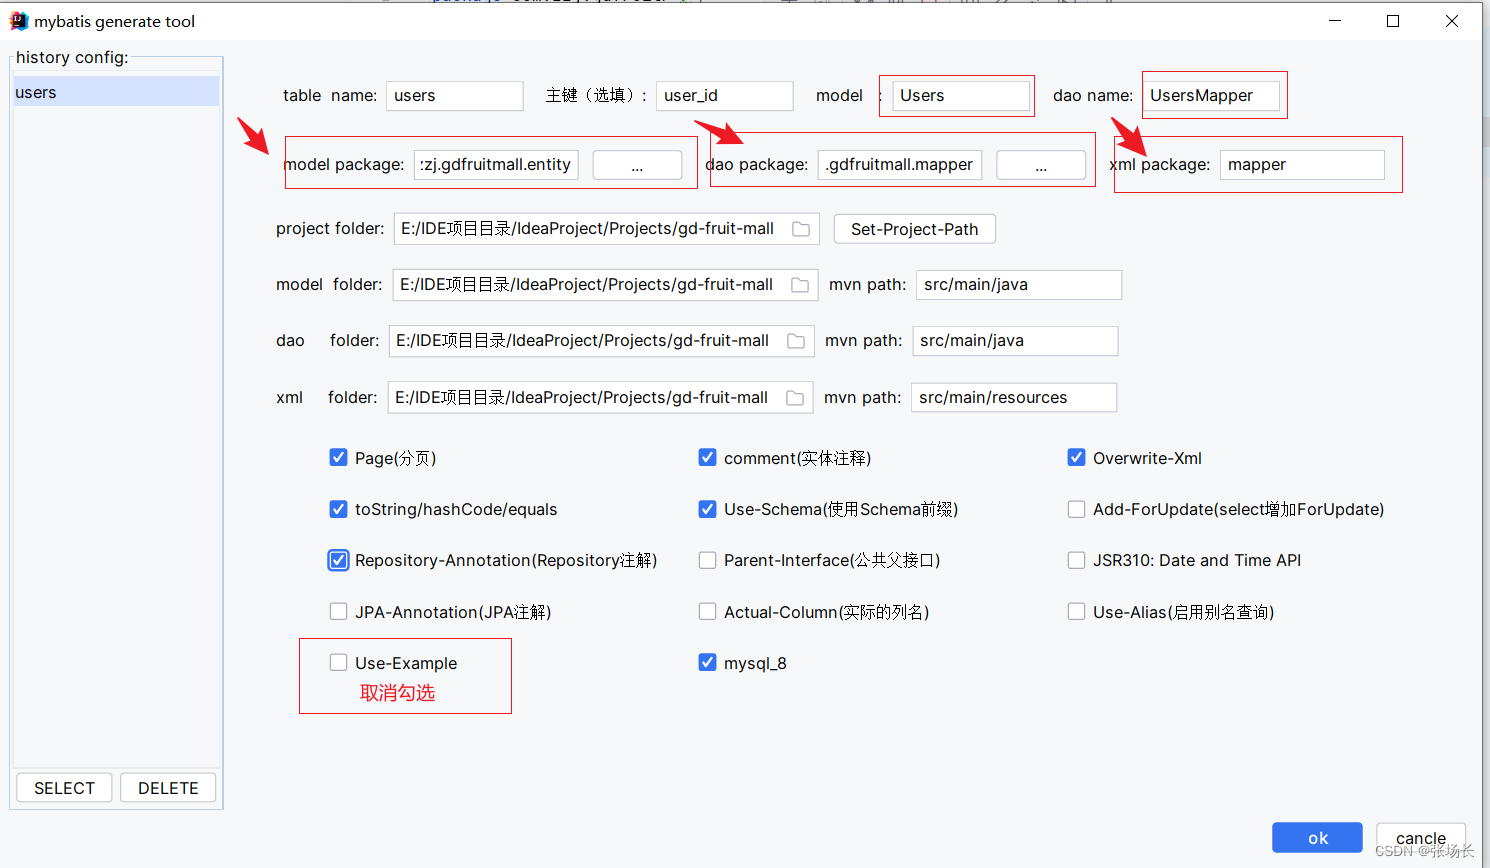Image resolution: width=1490 pixels, height=868 pixels.
Task: Focus model mvn path src/main/java field
Action: click(1019, 285)
